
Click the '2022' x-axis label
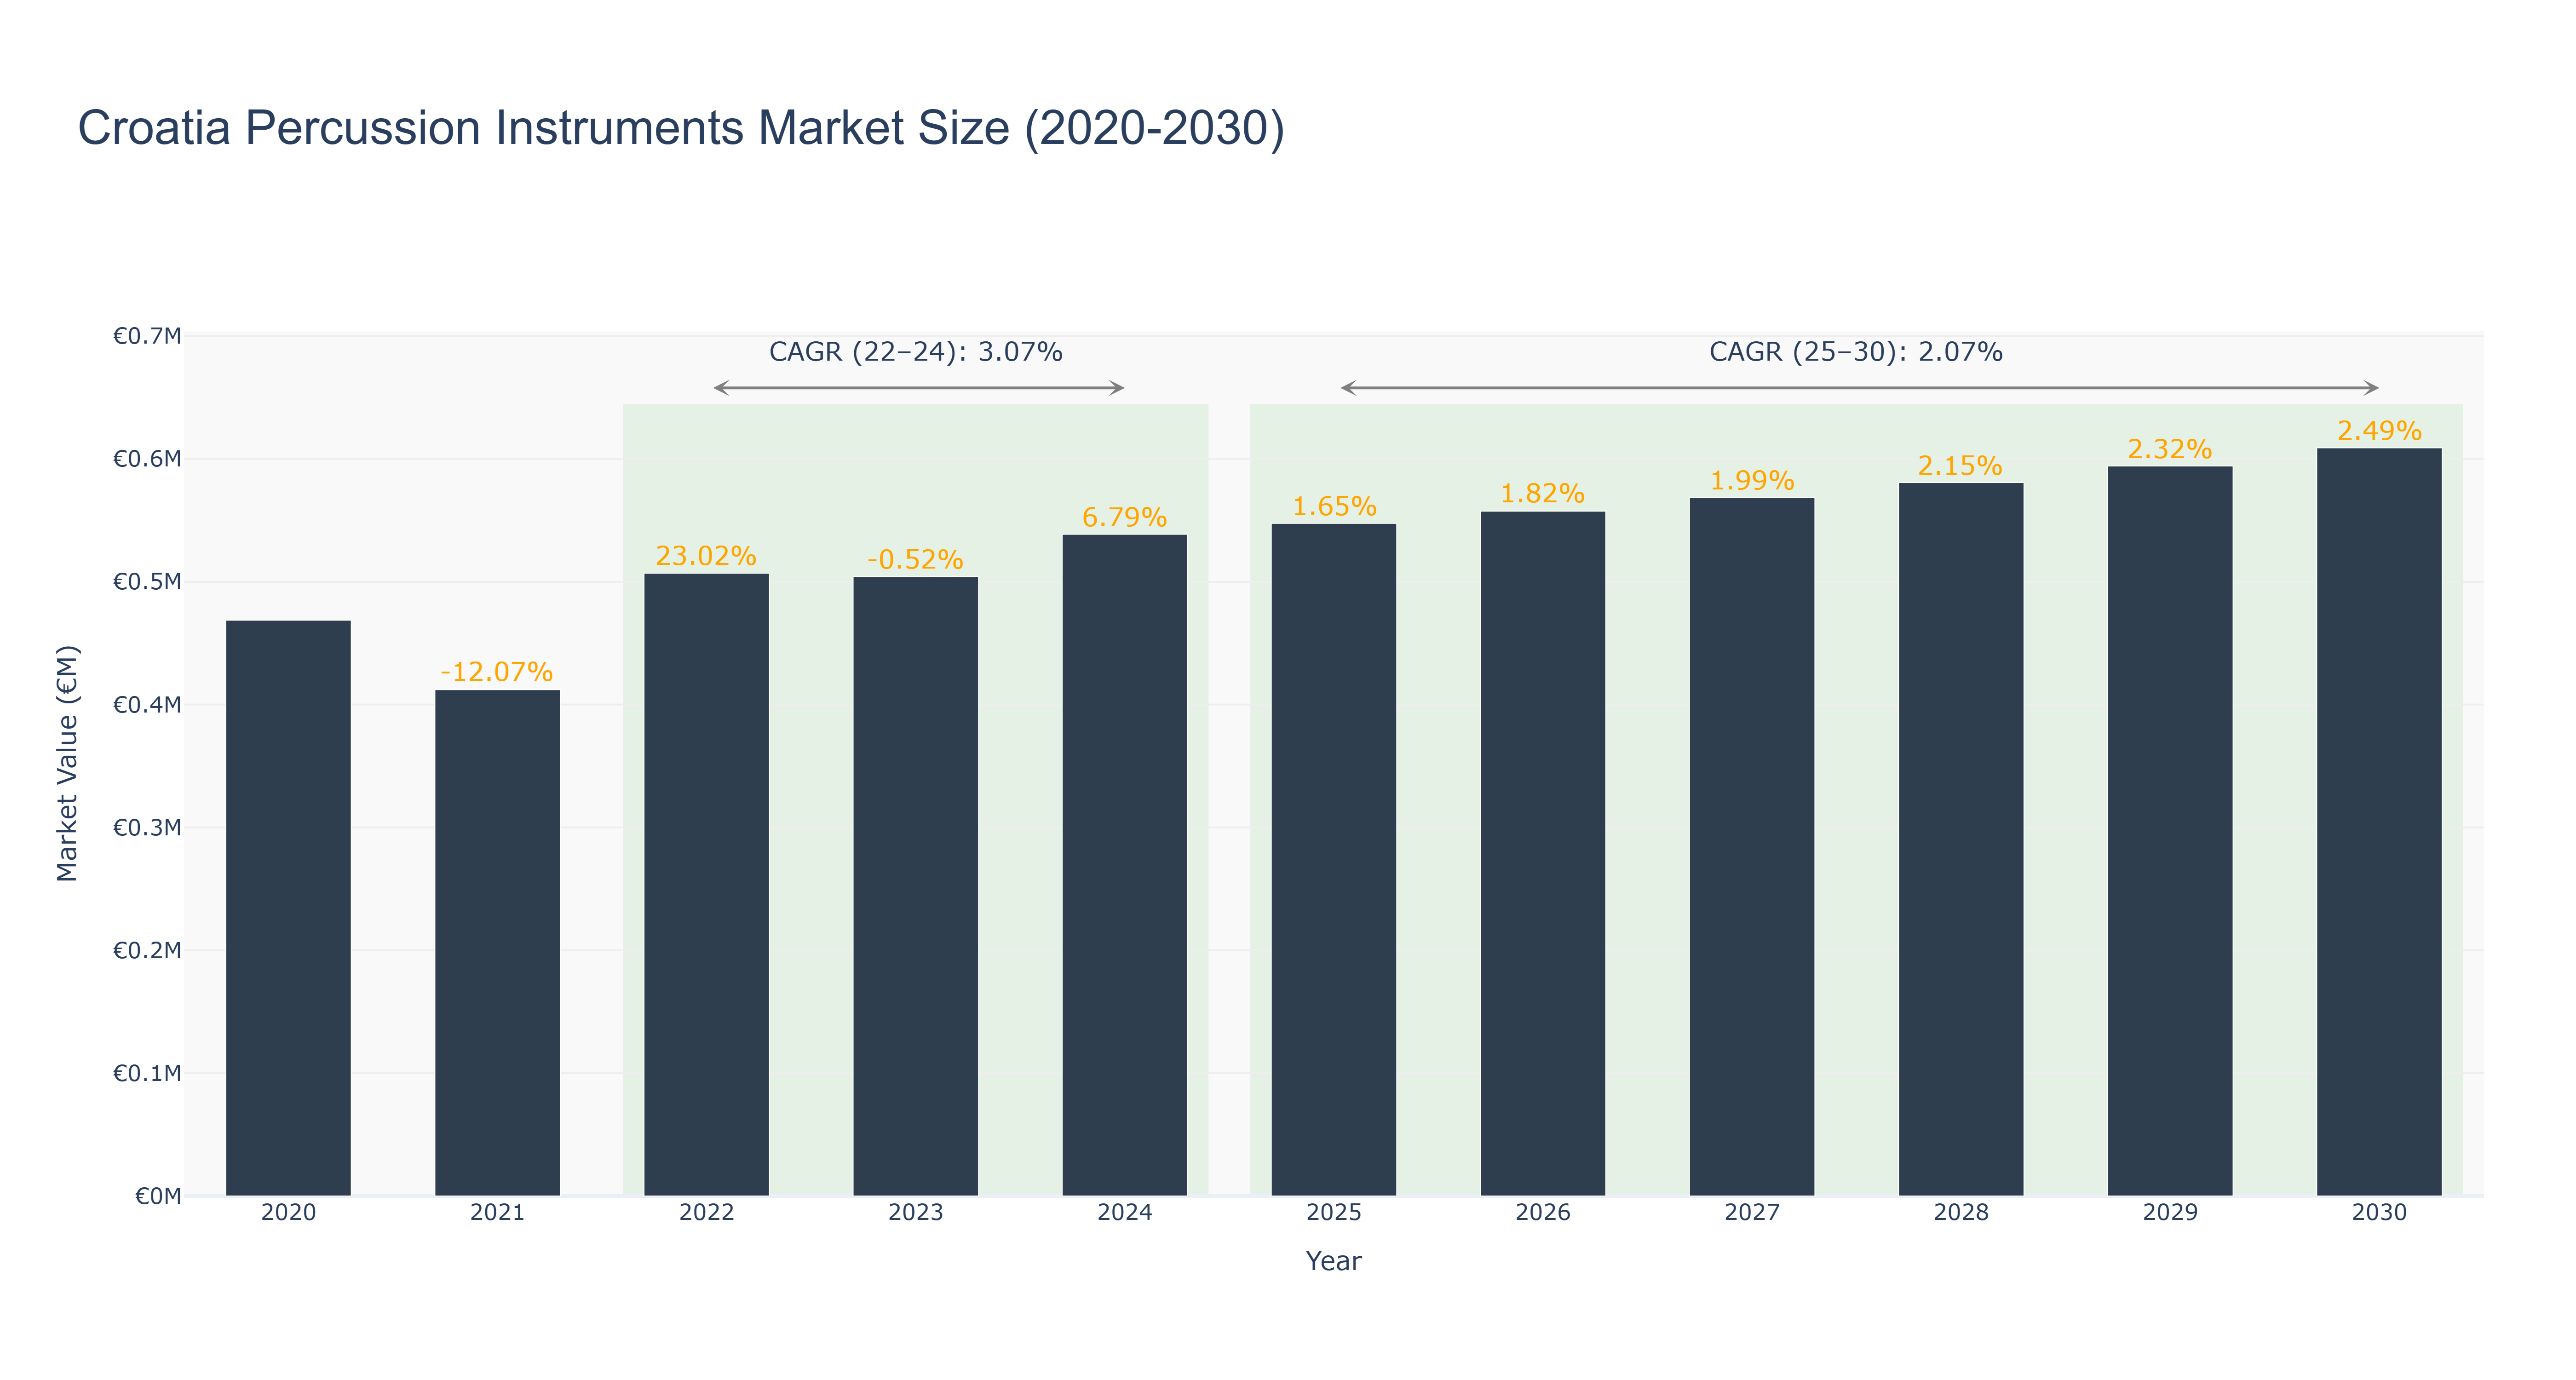coord(706,1213)
